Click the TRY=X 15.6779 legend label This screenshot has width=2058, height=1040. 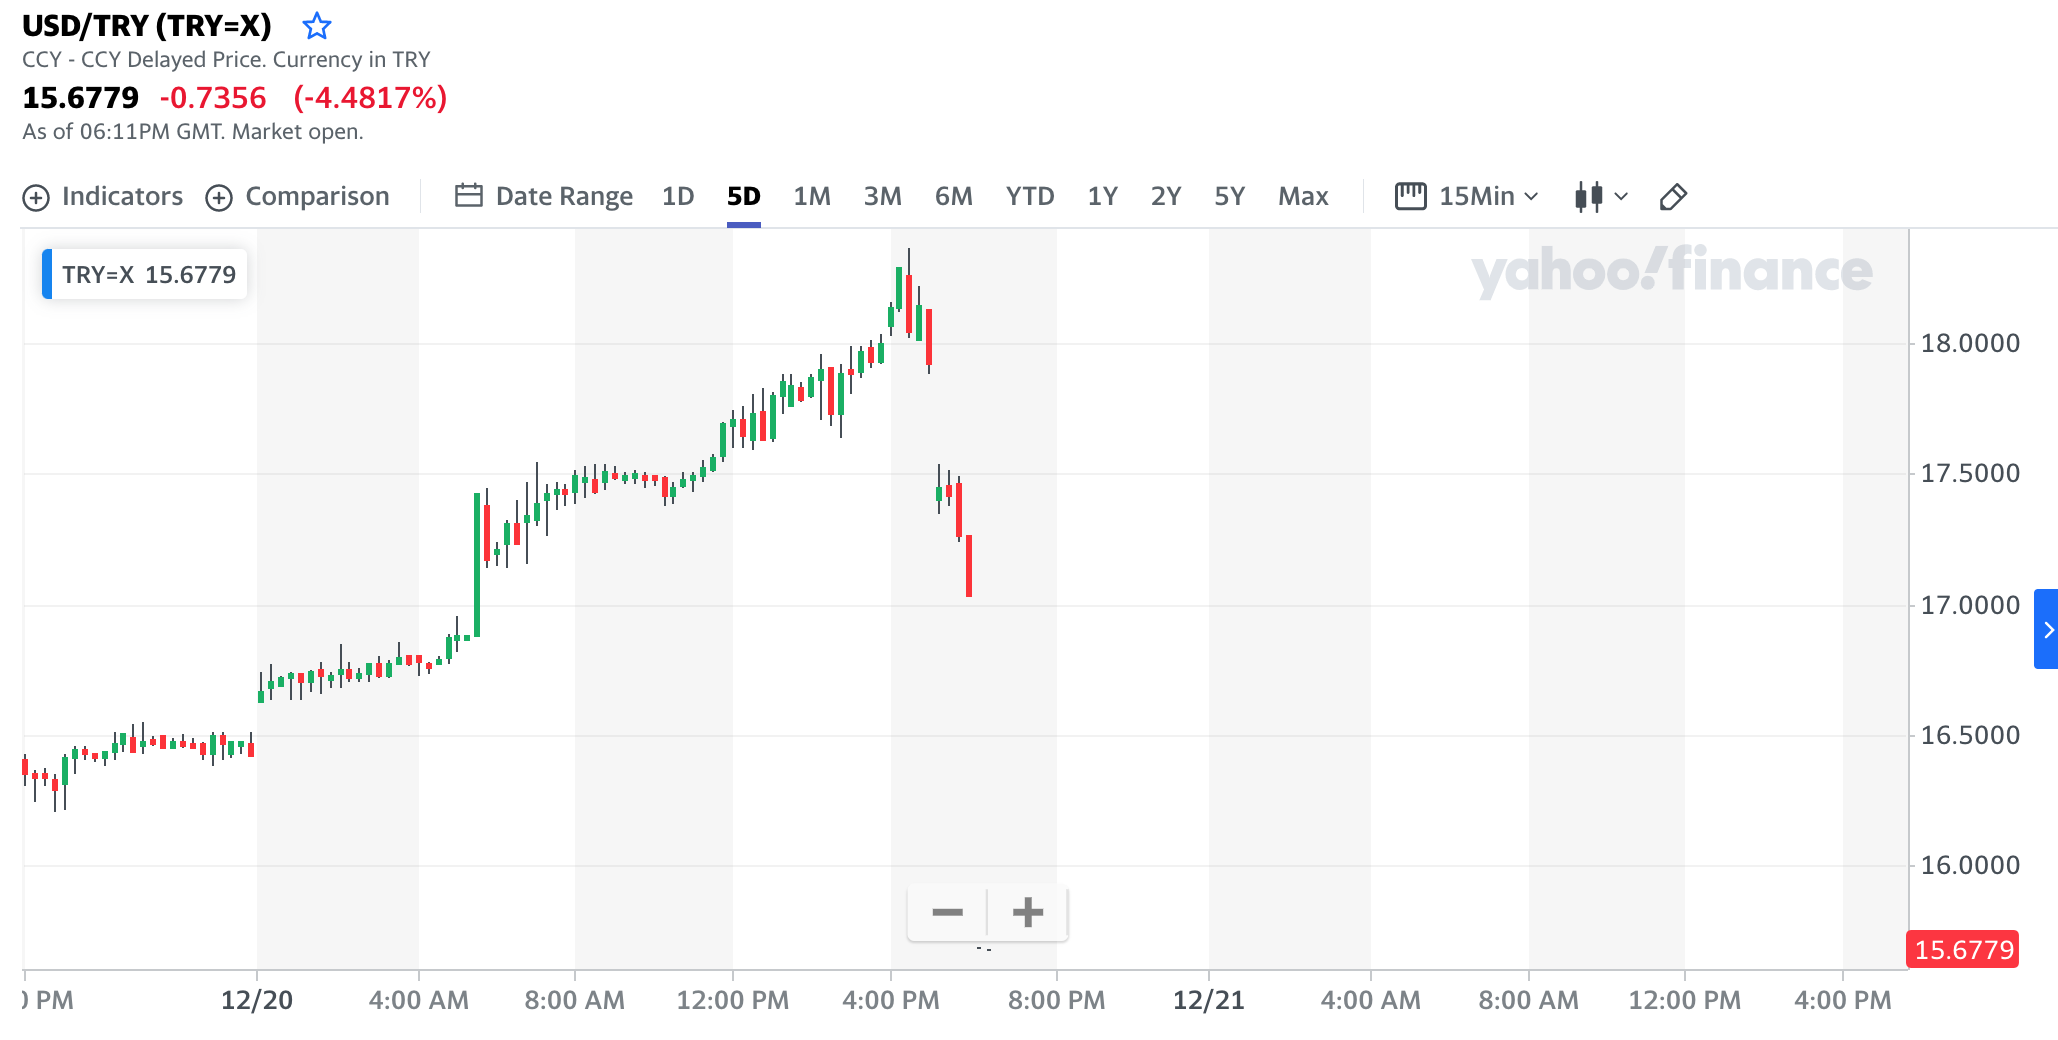tap(148, 274)
